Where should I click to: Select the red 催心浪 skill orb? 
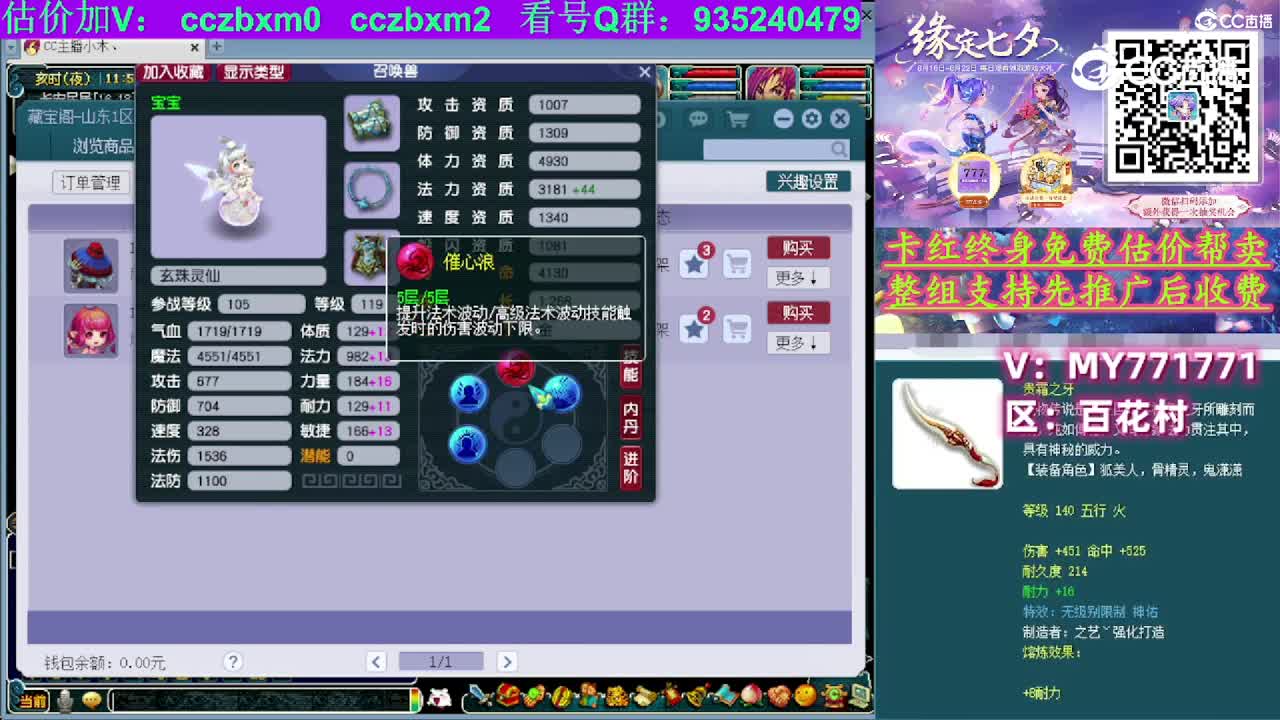pos(515,369)
